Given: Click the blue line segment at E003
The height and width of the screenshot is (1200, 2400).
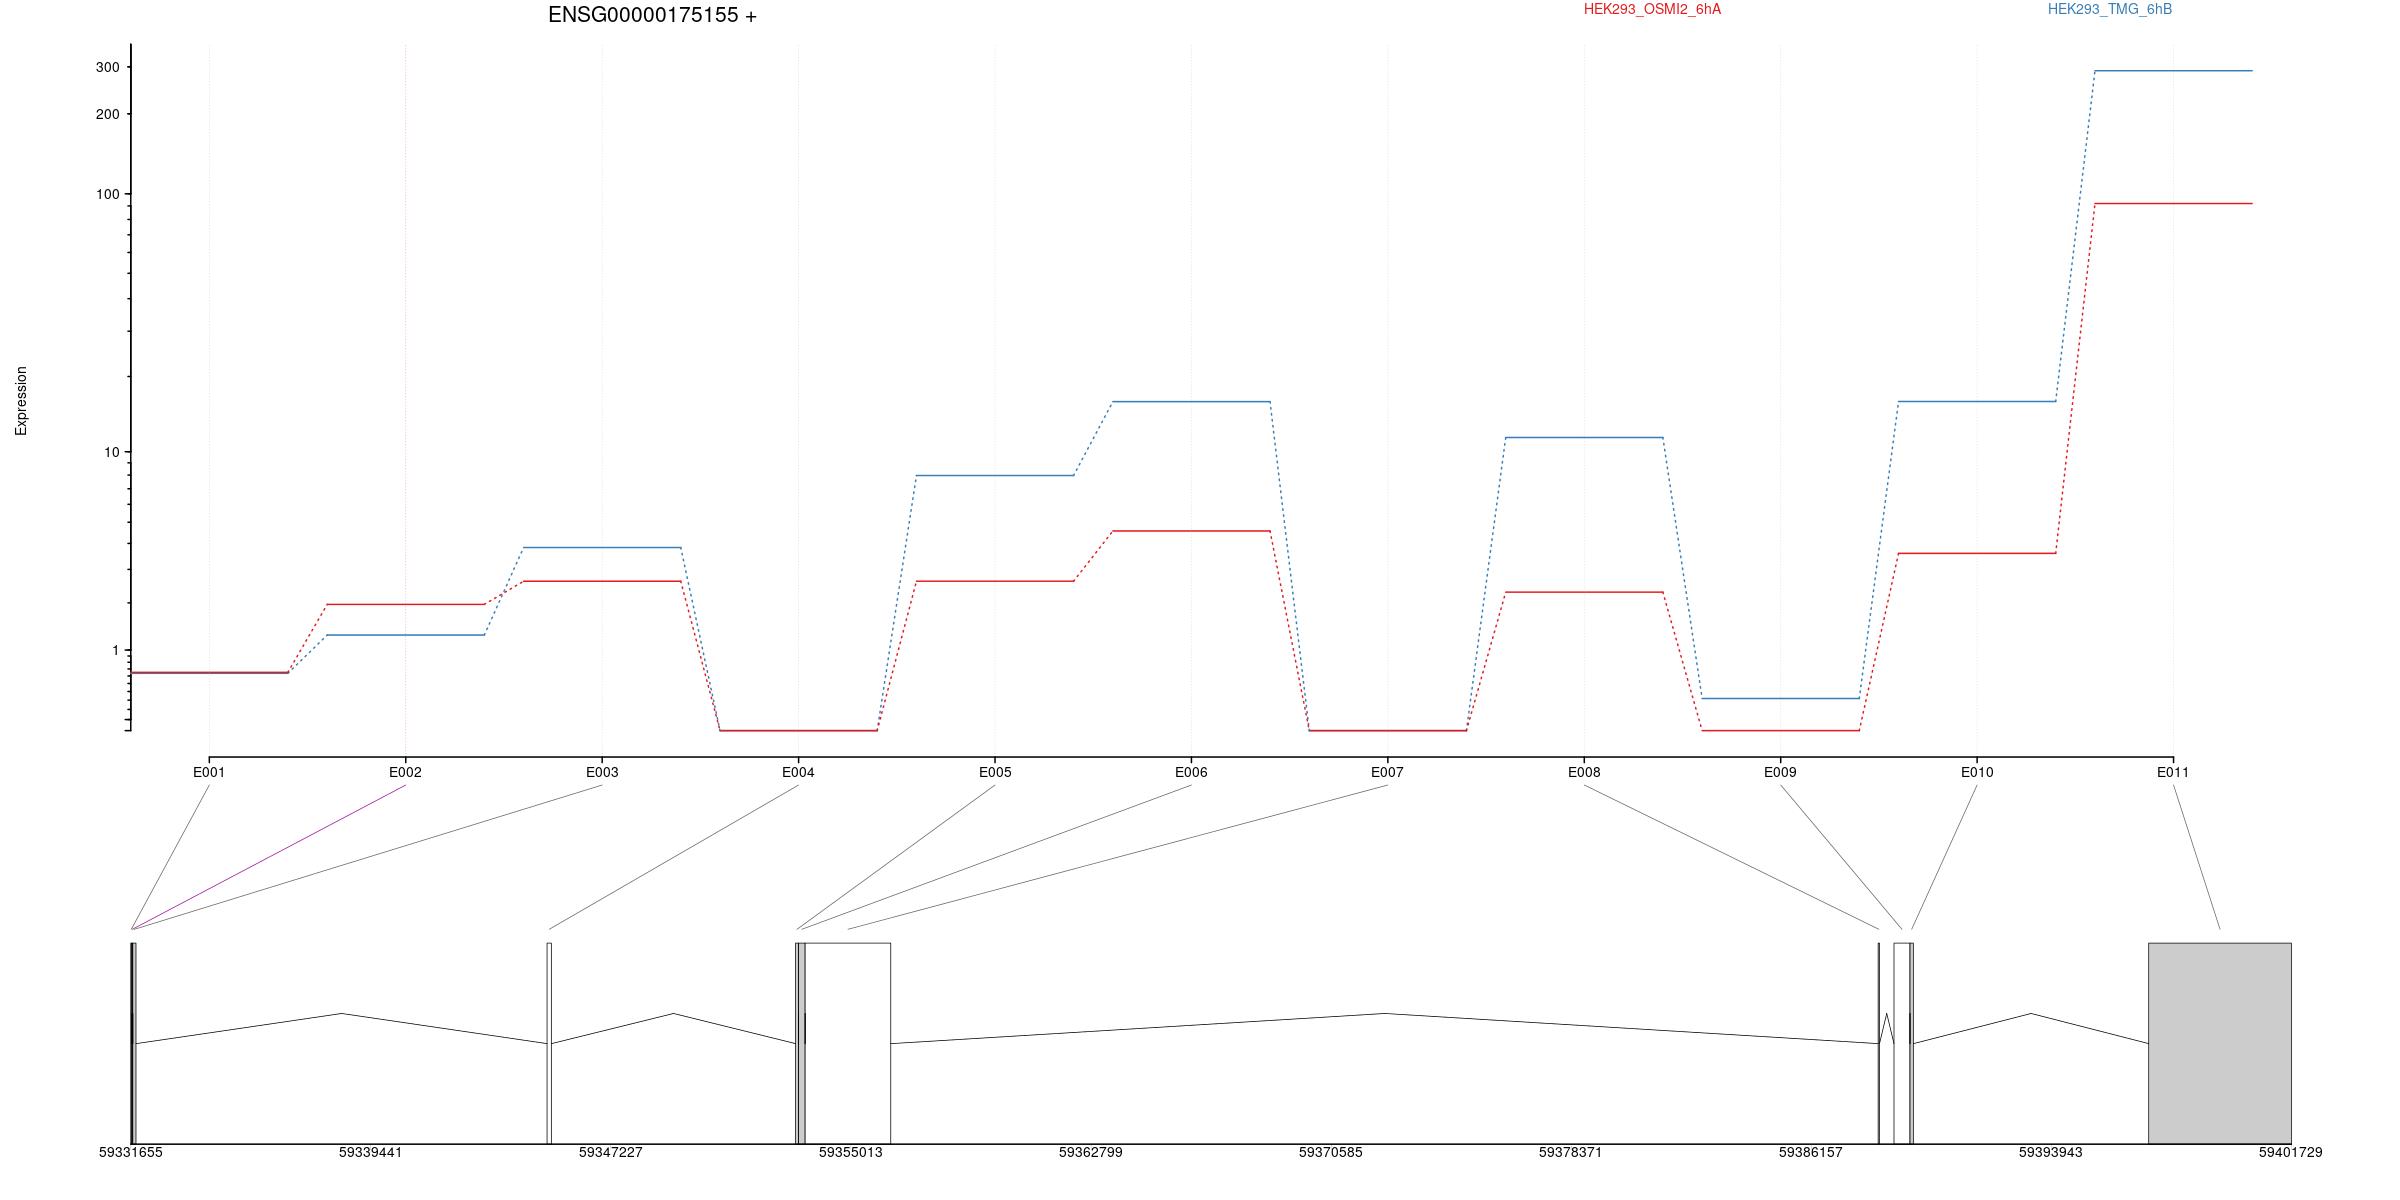Looking at the screenshot, I should pos(602,548).
